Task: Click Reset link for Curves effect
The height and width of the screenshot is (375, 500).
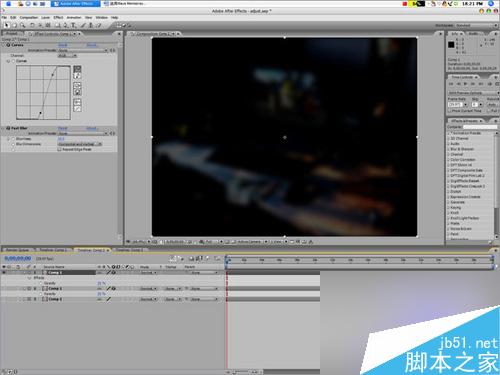Action: pos(63,45)
